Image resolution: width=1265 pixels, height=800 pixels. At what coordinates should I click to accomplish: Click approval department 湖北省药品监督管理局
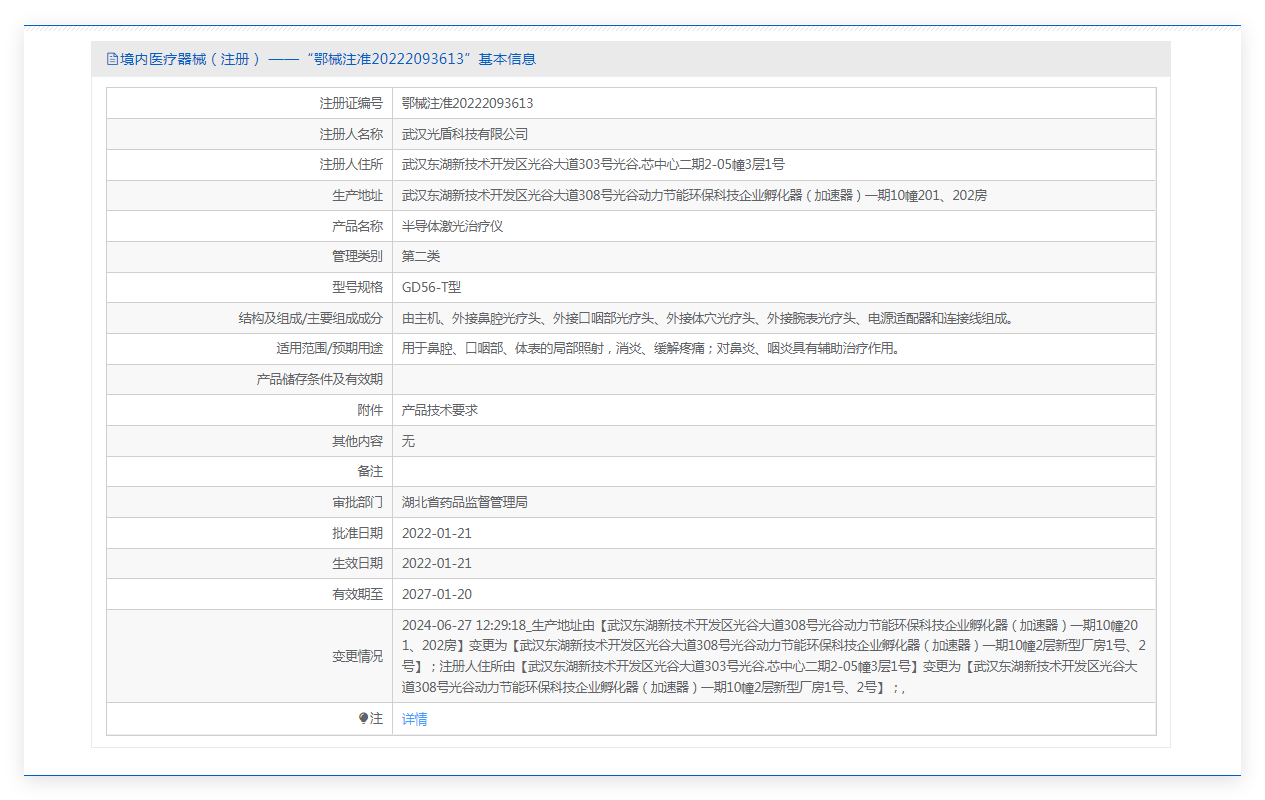tap(464, 502)
